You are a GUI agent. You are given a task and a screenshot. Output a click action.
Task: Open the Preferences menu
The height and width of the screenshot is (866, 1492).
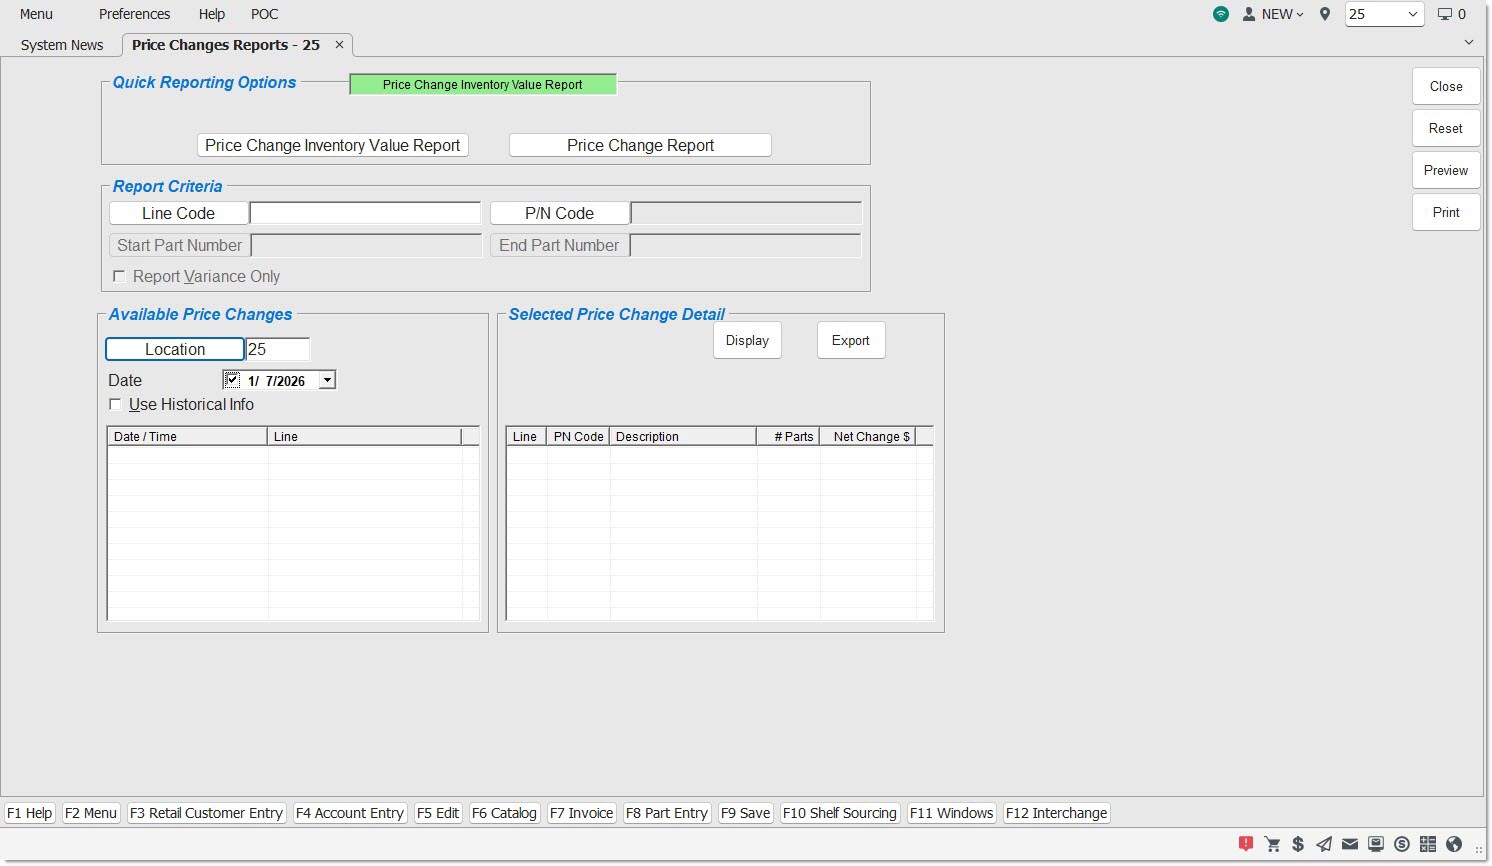(134, 14)
